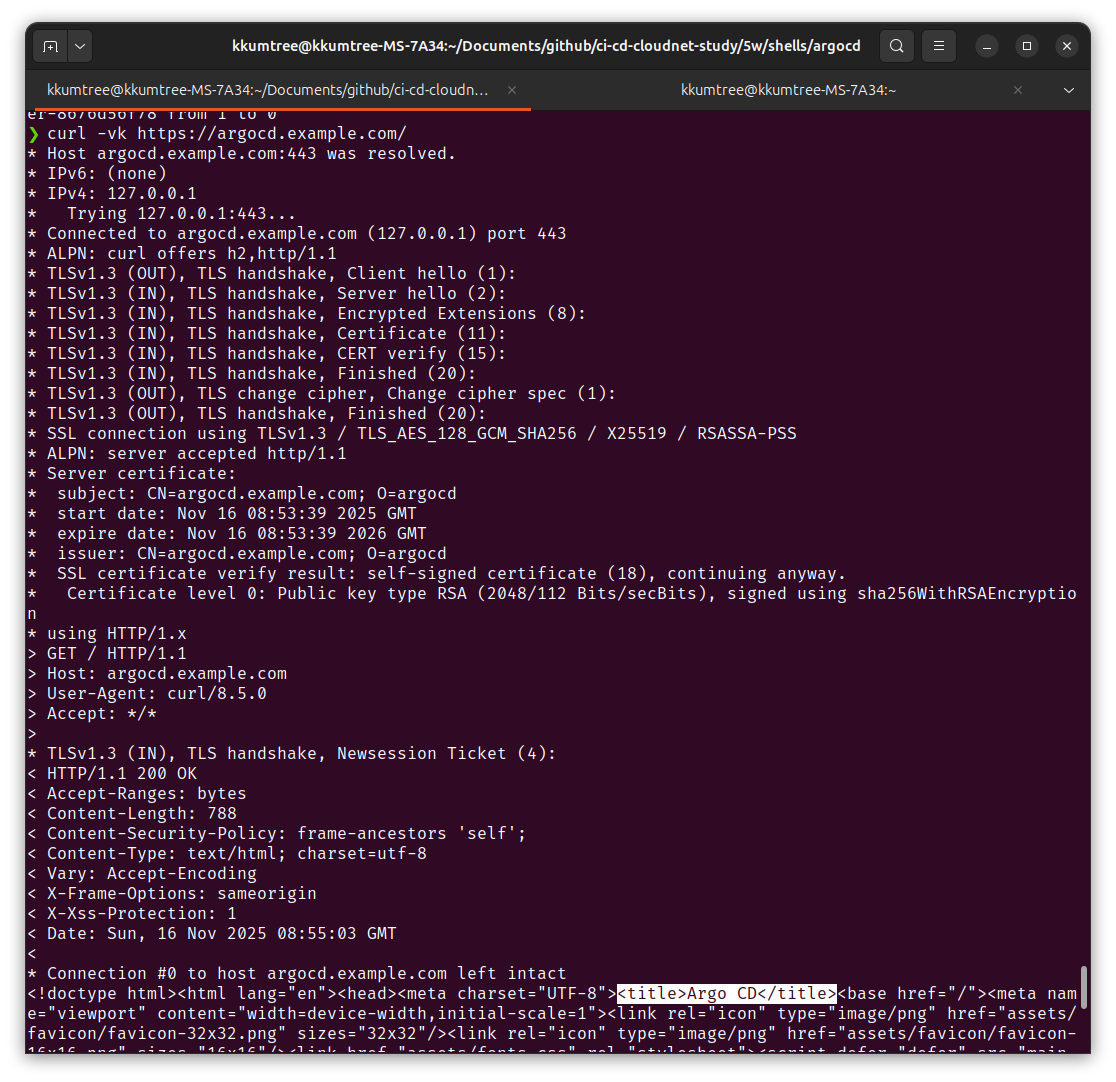Screen dimensions: 1116x1082
Task: Open a new terminal tab
Action: [51, 46]
